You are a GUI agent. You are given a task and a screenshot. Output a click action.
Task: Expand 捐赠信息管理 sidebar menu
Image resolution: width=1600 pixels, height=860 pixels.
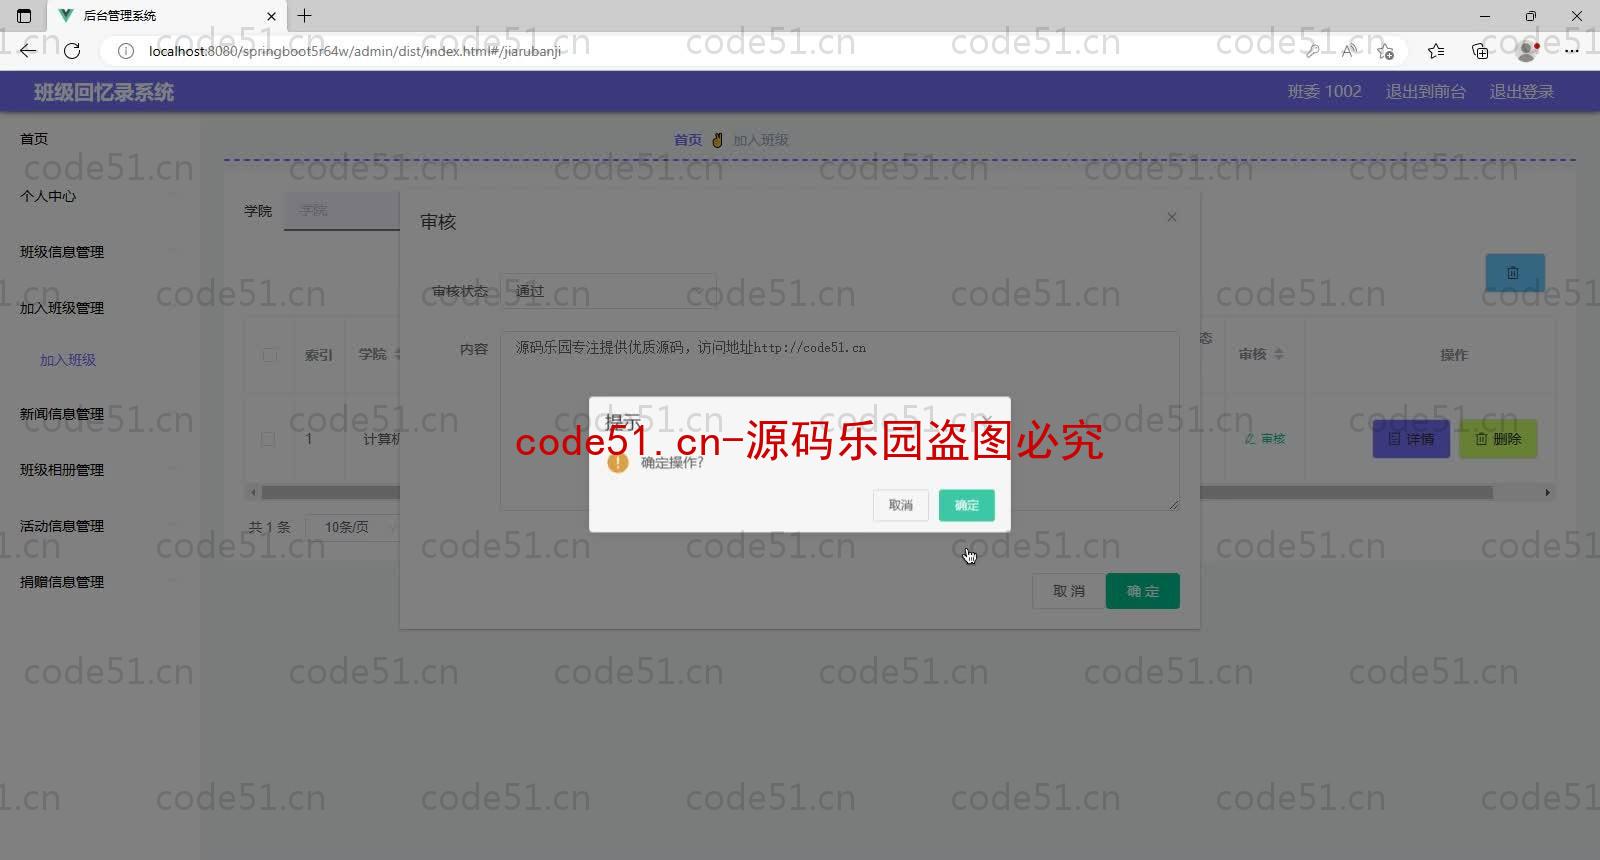[62, 582]
